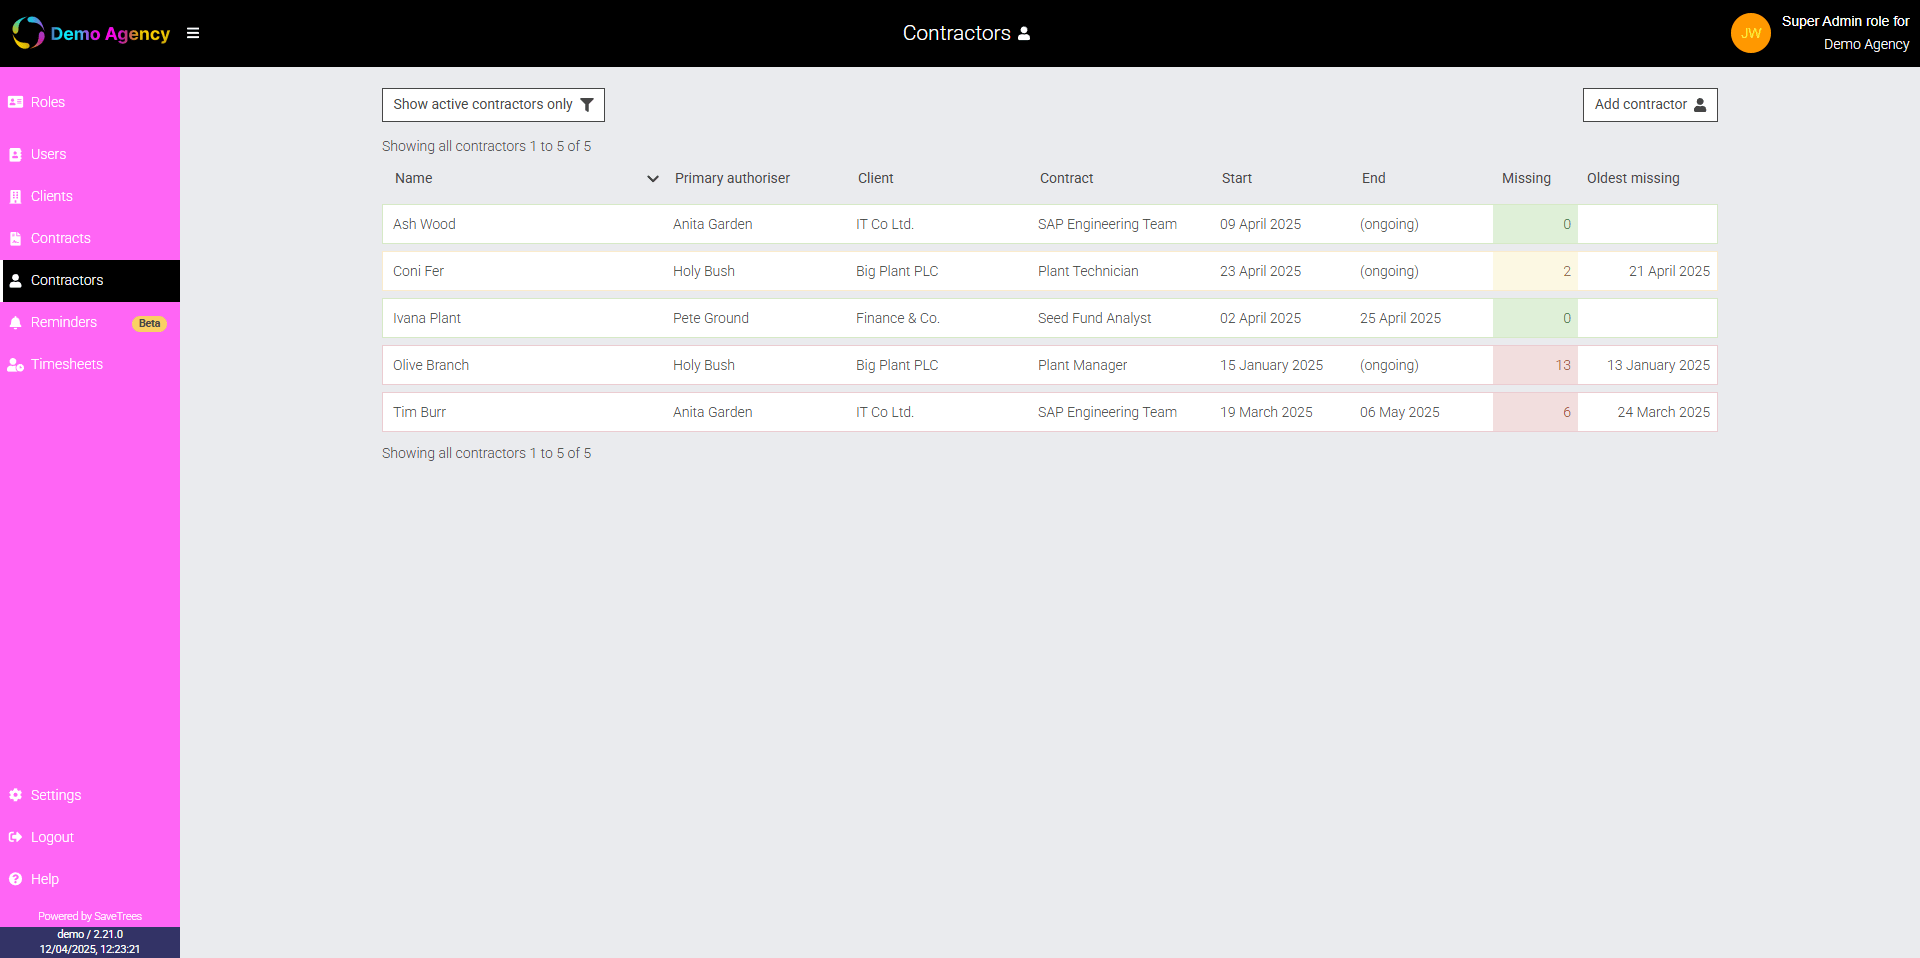The height and width of the screenshot is (958, 1920).
Task: Click the Clients building icon
Action: tap(15, 196)
